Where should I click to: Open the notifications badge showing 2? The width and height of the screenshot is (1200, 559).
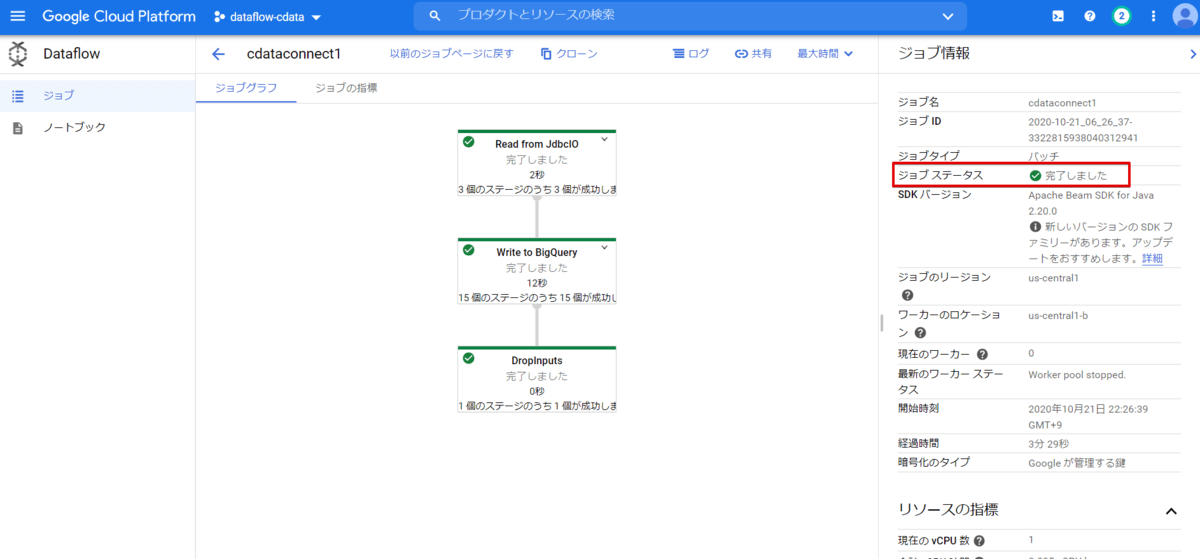click(x=1122, y=16)
